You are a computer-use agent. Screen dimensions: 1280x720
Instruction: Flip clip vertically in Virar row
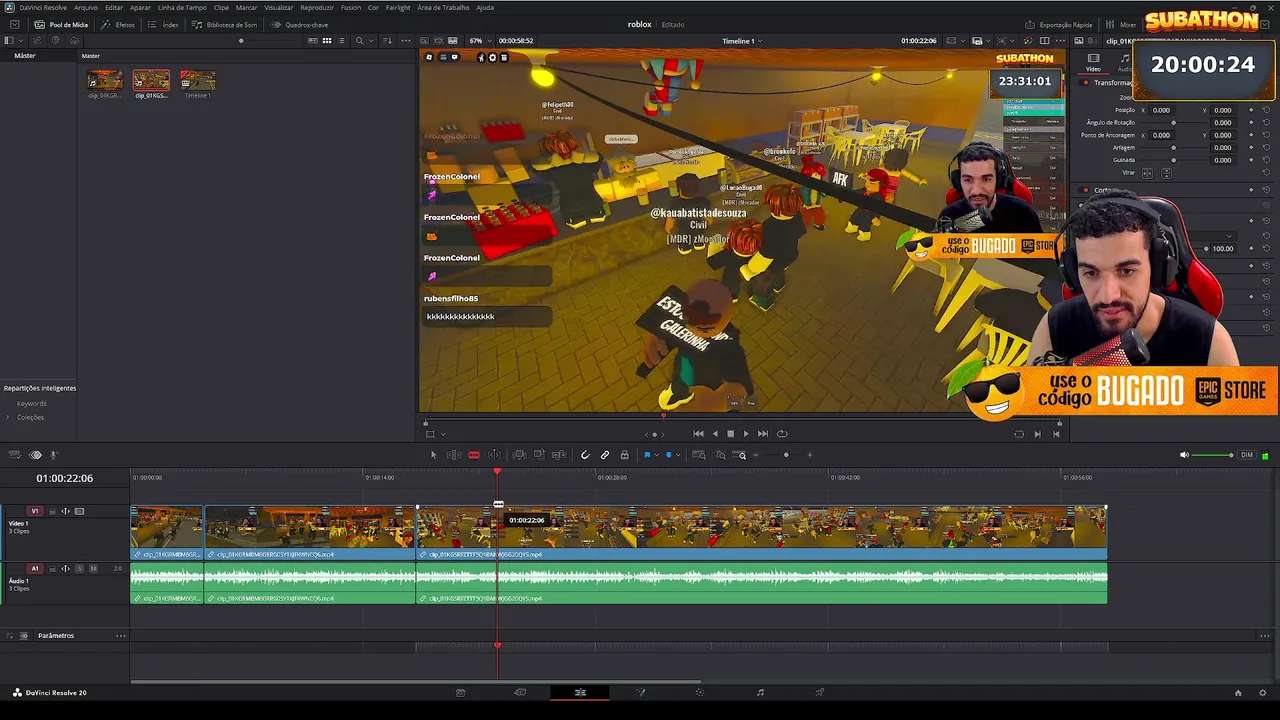click(1166, 173)
